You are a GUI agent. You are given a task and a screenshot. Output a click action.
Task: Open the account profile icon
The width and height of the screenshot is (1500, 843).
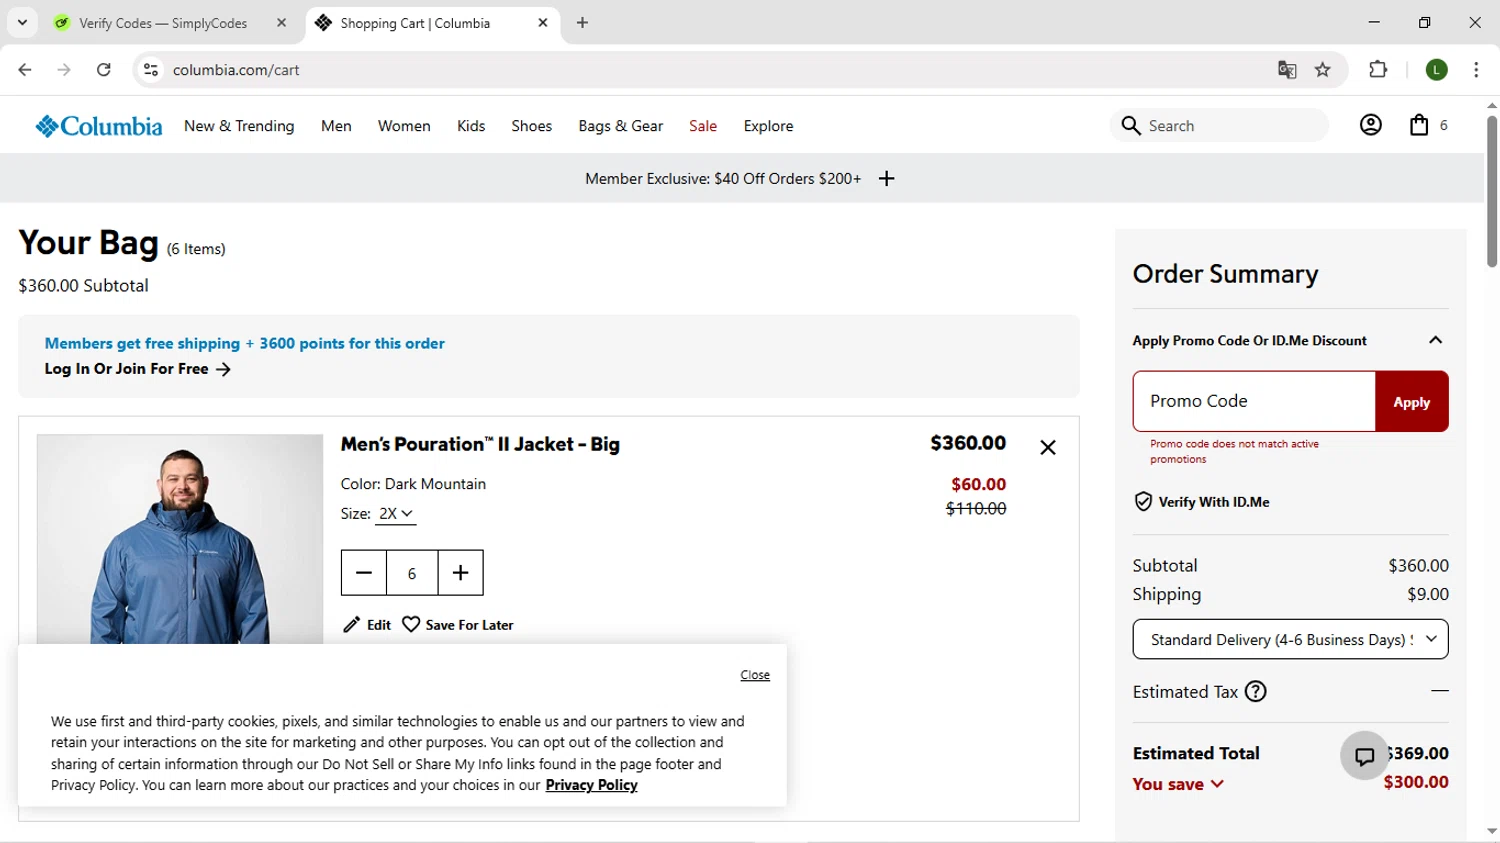pos(1371,125)
